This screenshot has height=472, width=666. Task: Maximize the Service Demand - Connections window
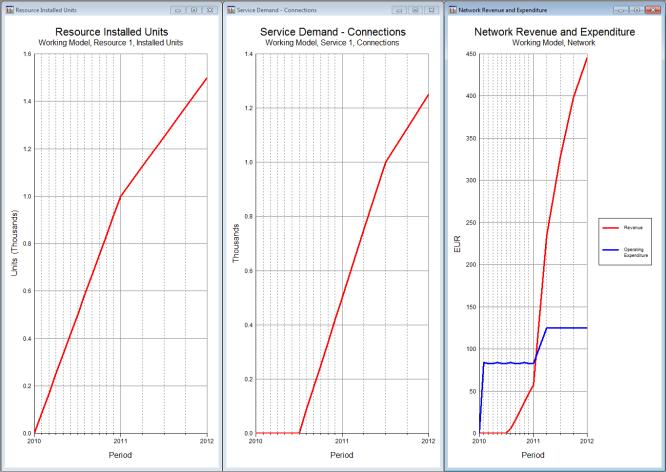415,9
